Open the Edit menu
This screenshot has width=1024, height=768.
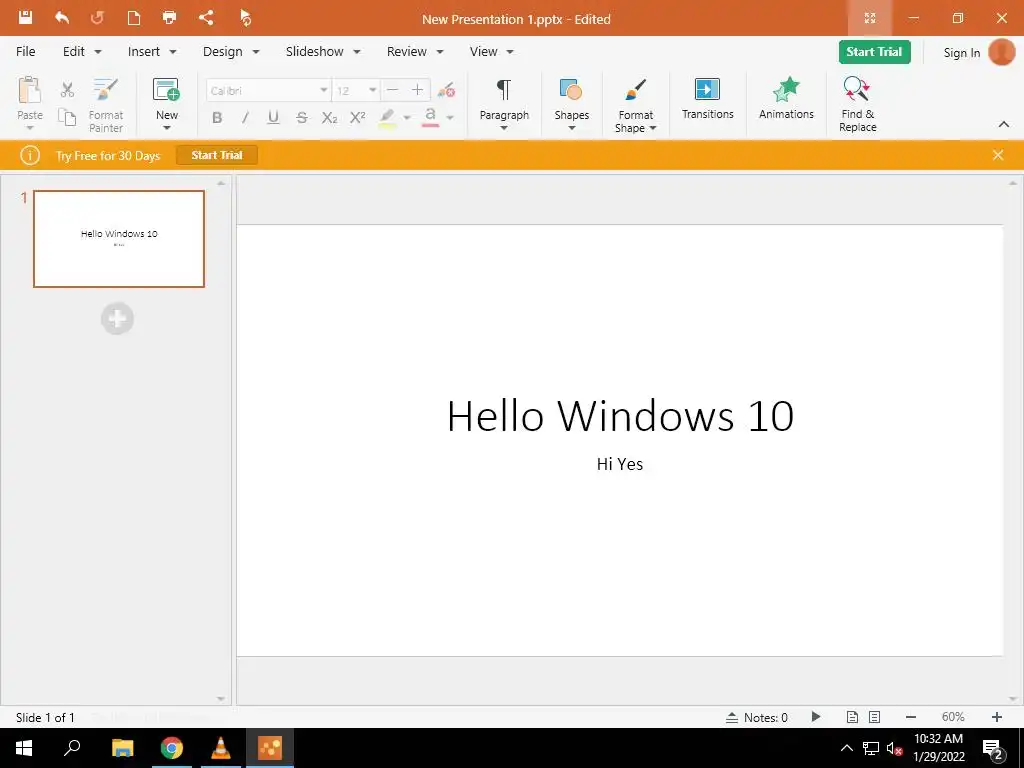click(x=82, y=52)
